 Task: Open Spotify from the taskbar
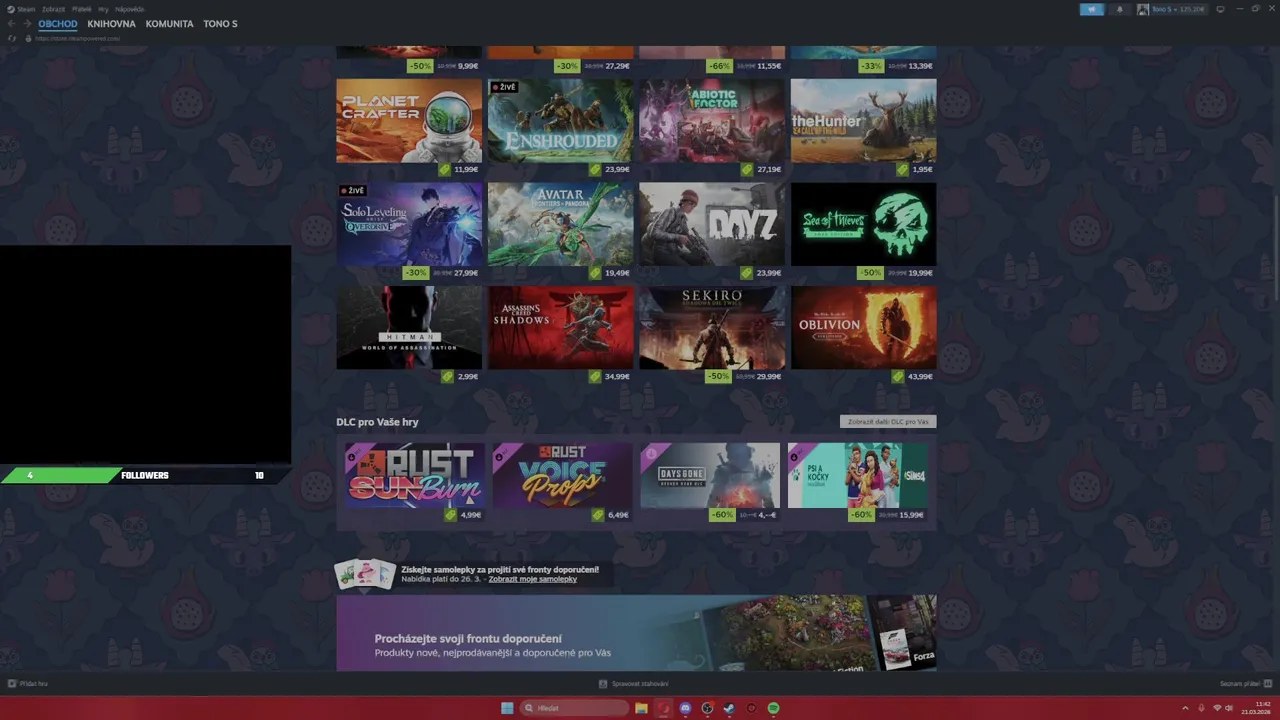click(773, 708)
